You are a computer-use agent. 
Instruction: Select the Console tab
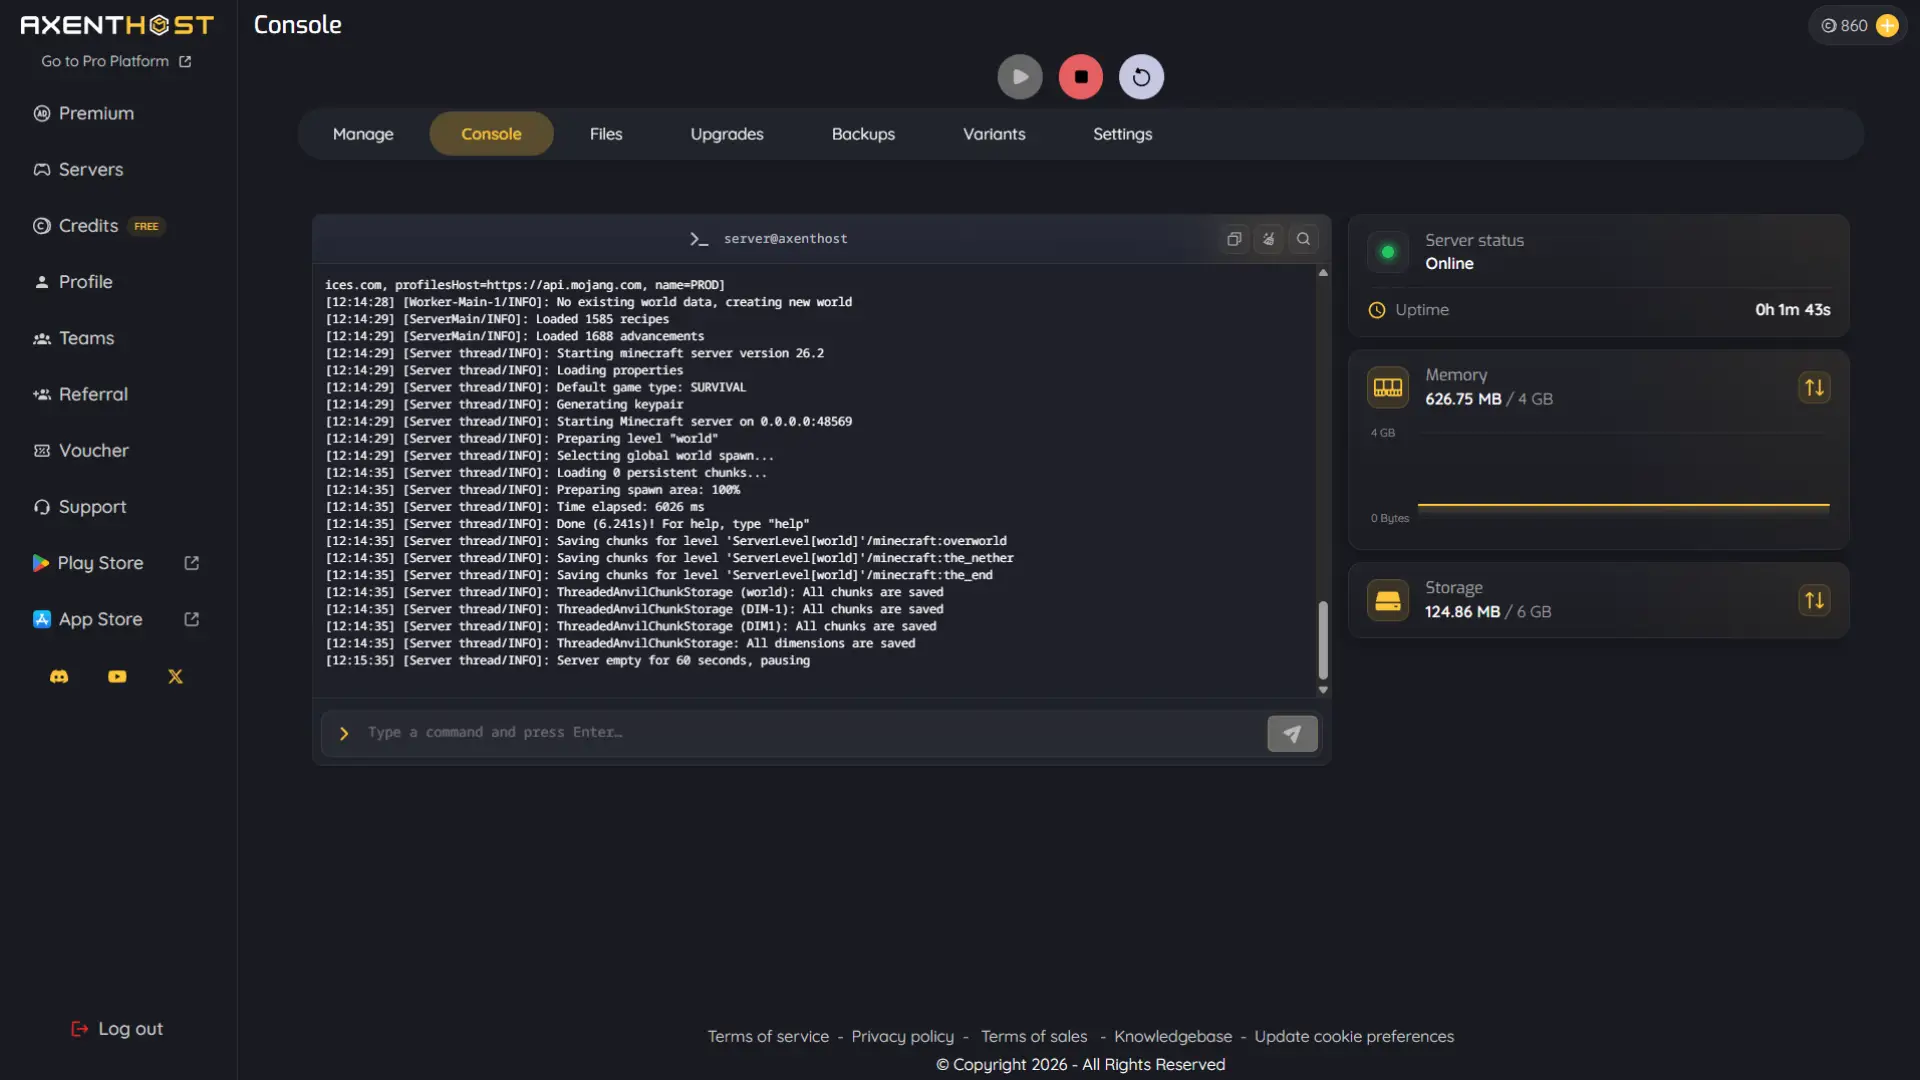491,134
